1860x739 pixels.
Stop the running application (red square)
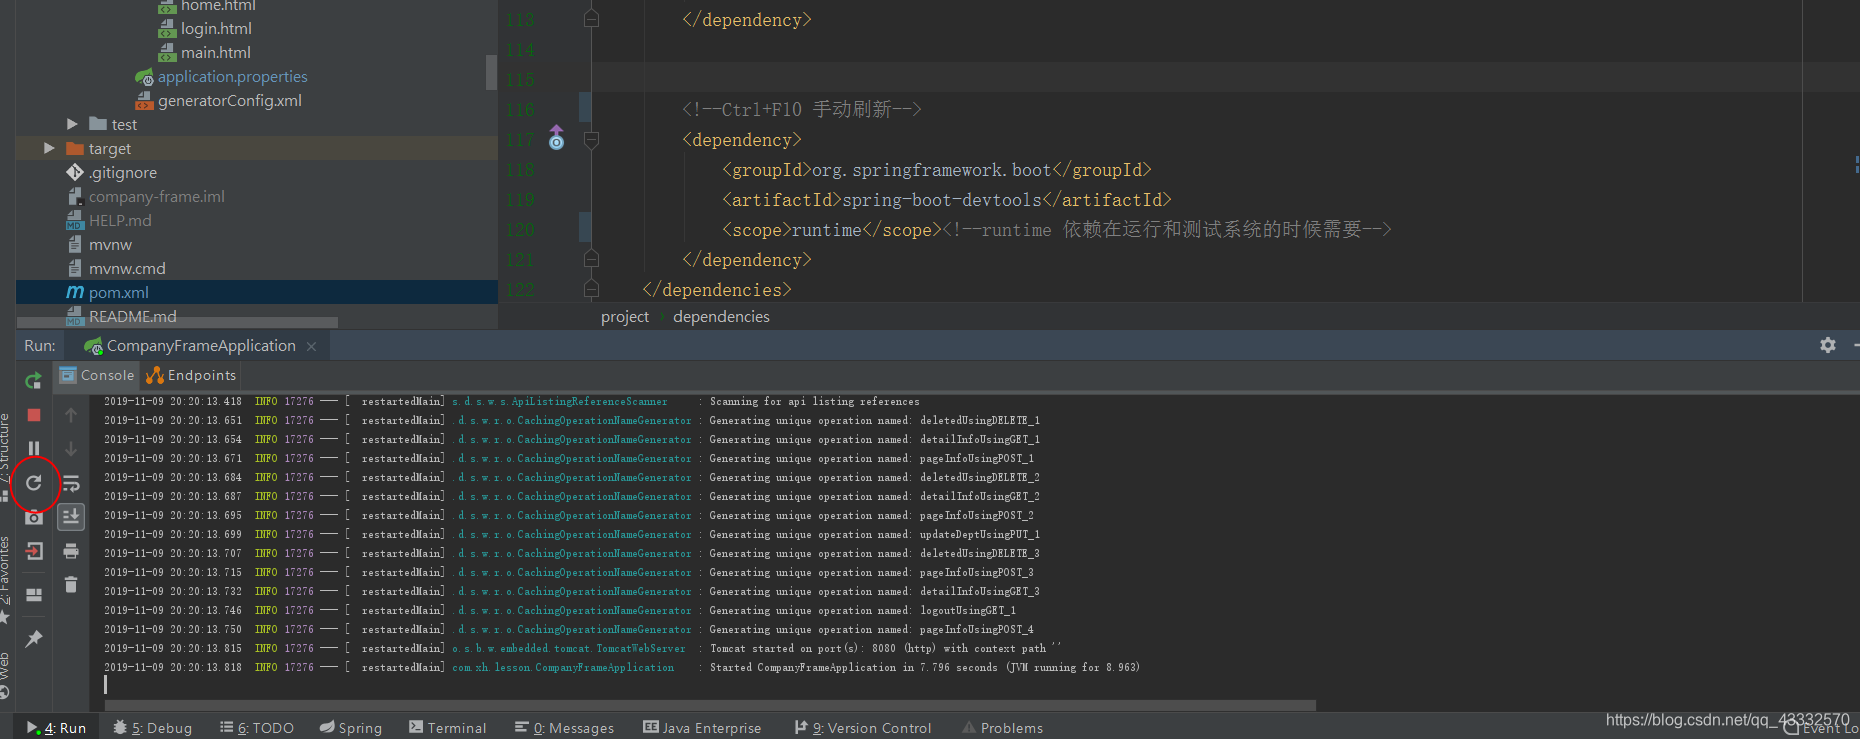[x=34, y=415]
